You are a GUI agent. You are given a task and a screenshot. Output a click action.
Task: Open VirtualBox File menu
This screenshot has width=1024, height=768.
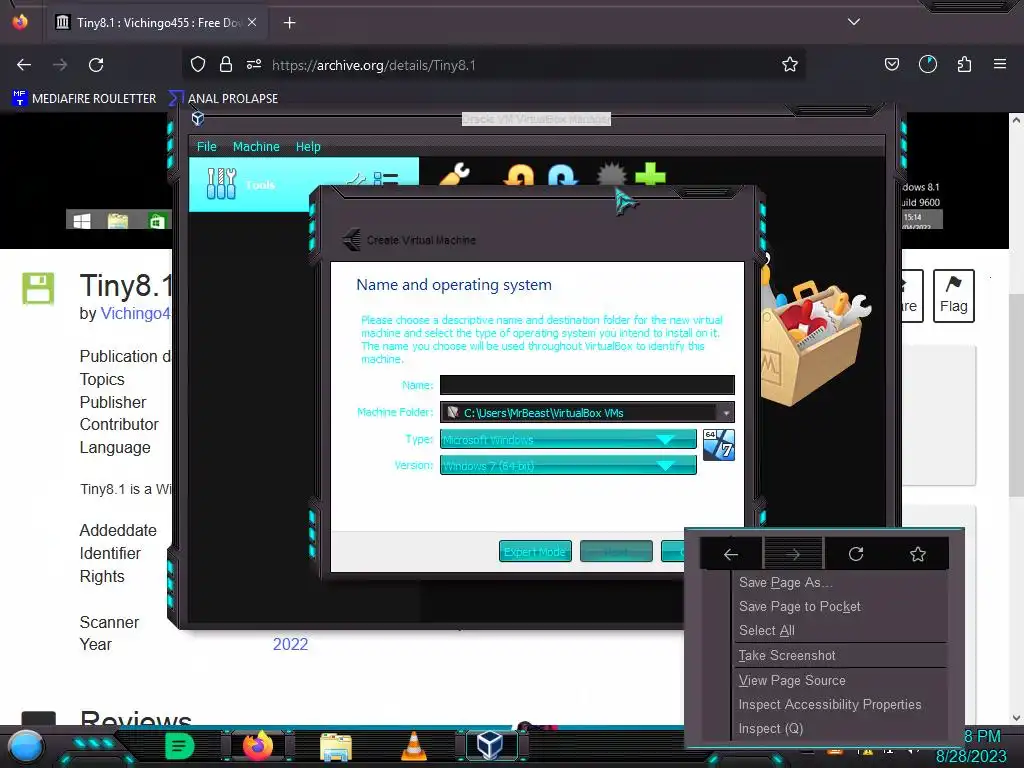pos(206,146)
